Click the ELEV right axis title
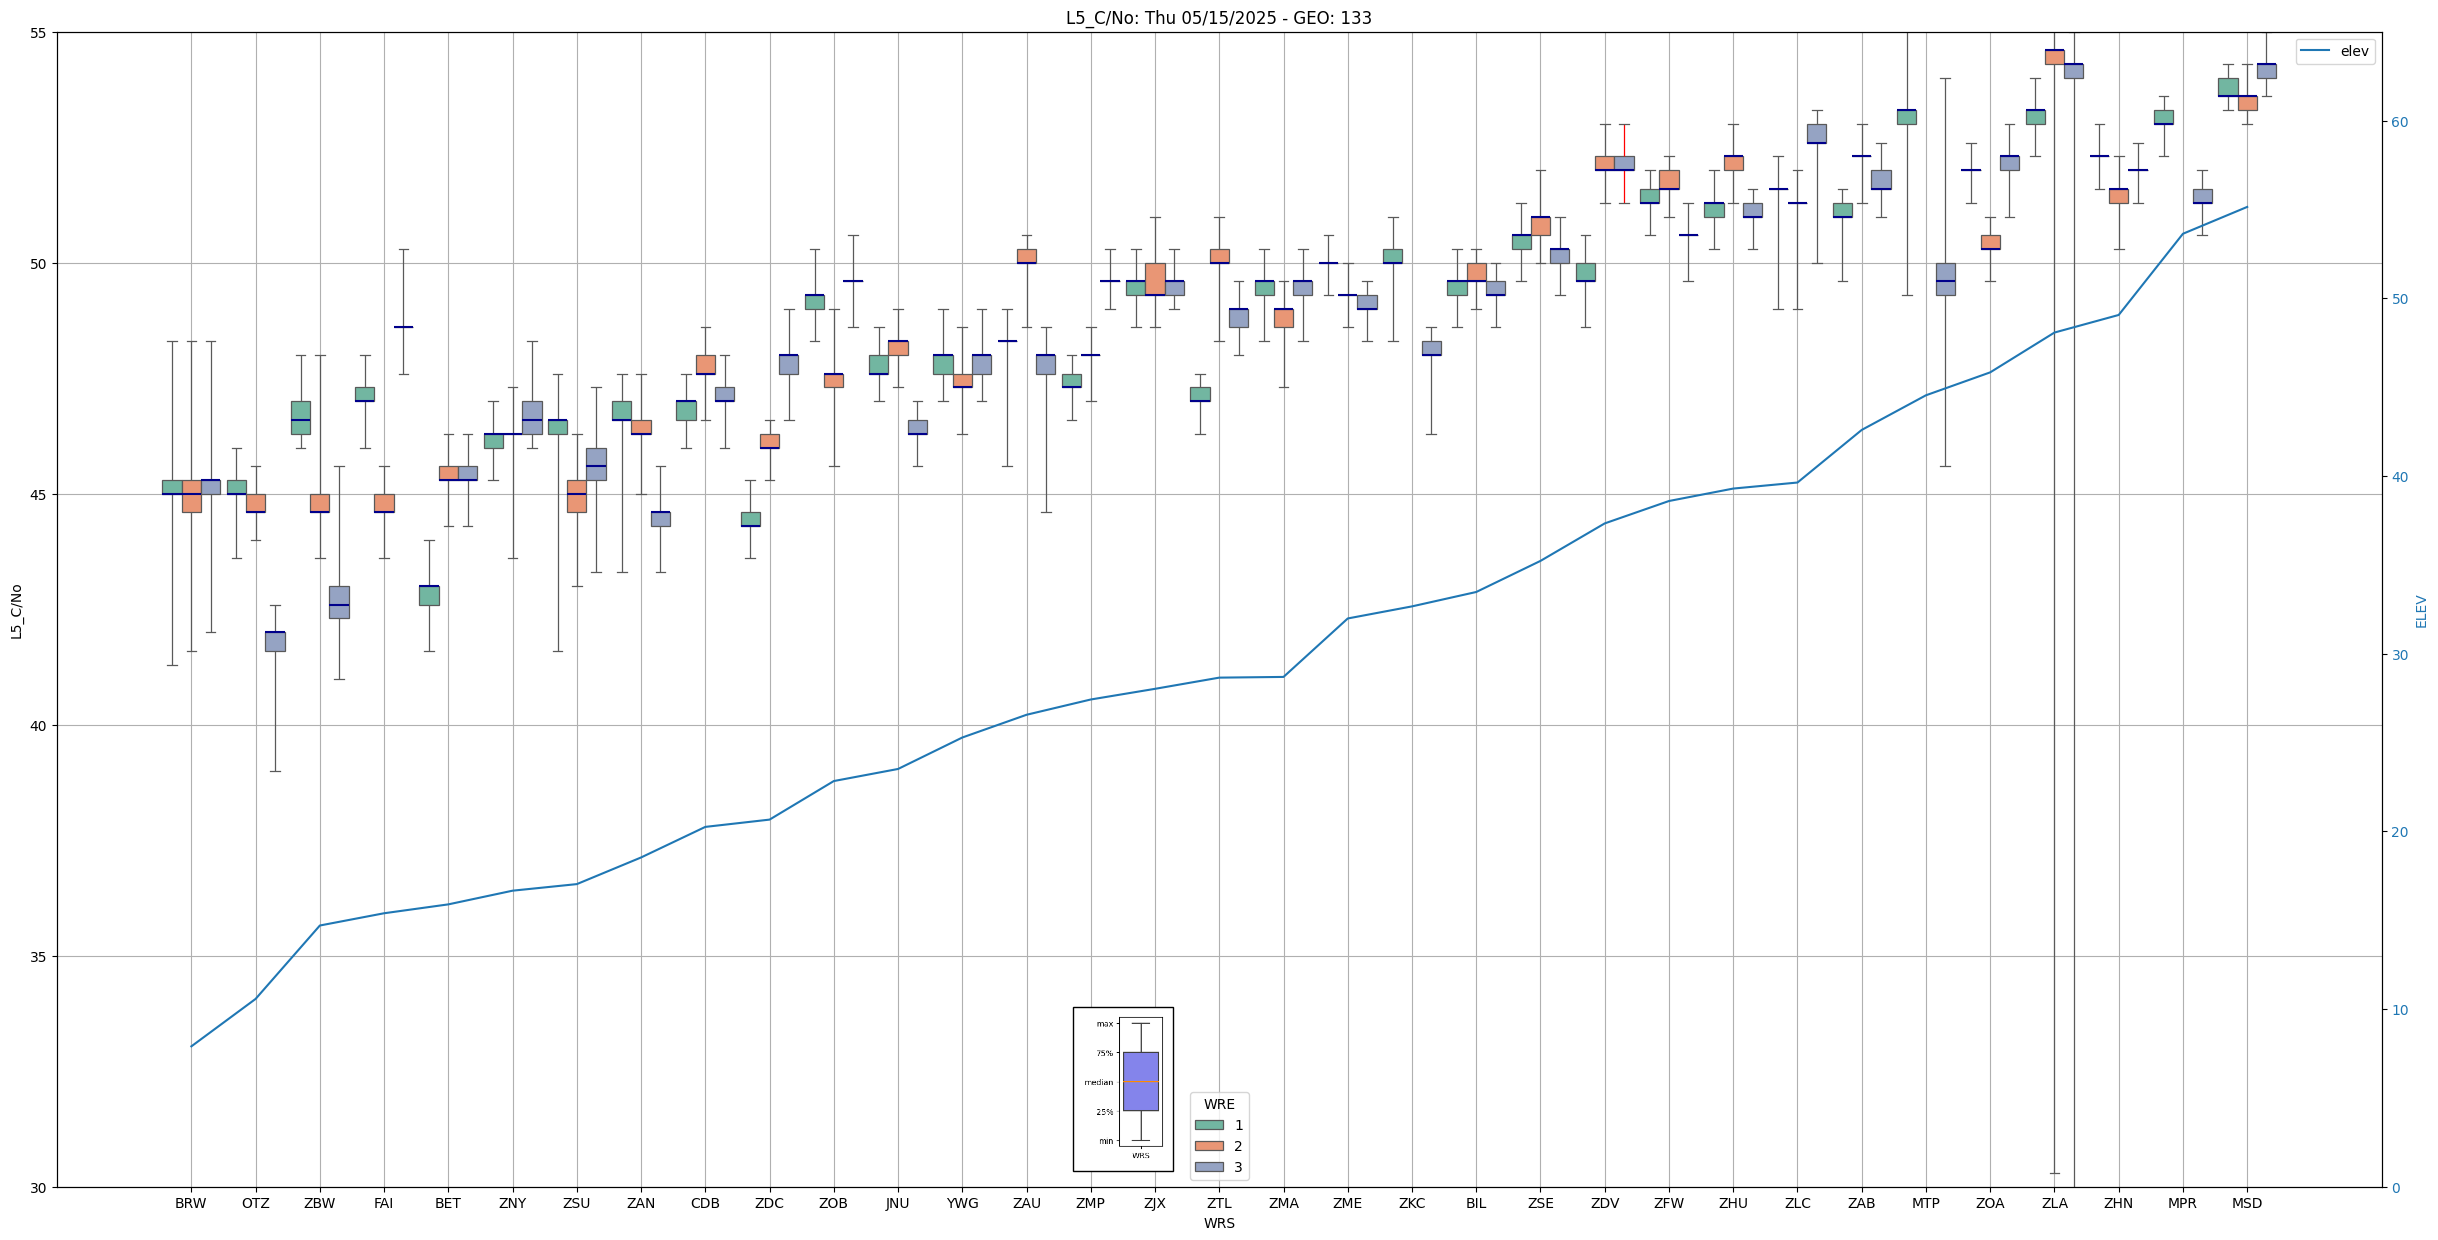Viewport: 2438px width, 1240px height. [x=2421, y=611]
